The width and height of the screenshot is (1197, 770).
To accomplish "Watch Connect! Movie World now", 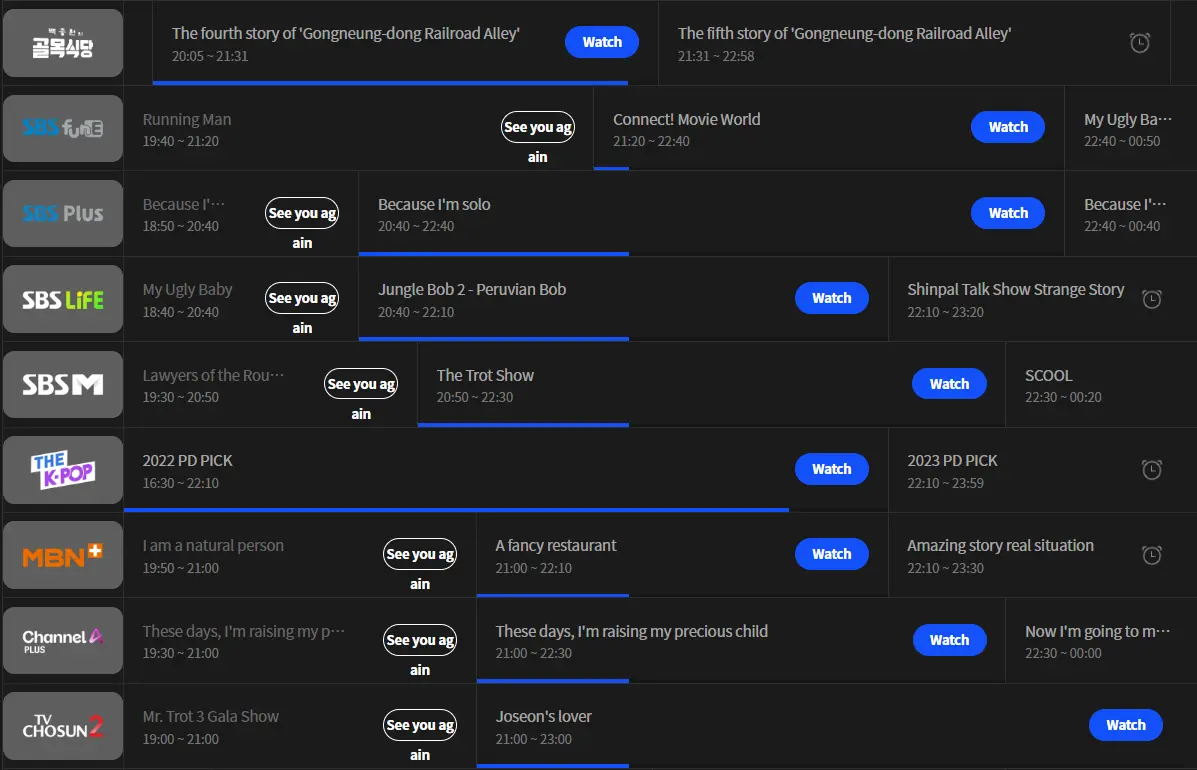I will [1008, 127].
